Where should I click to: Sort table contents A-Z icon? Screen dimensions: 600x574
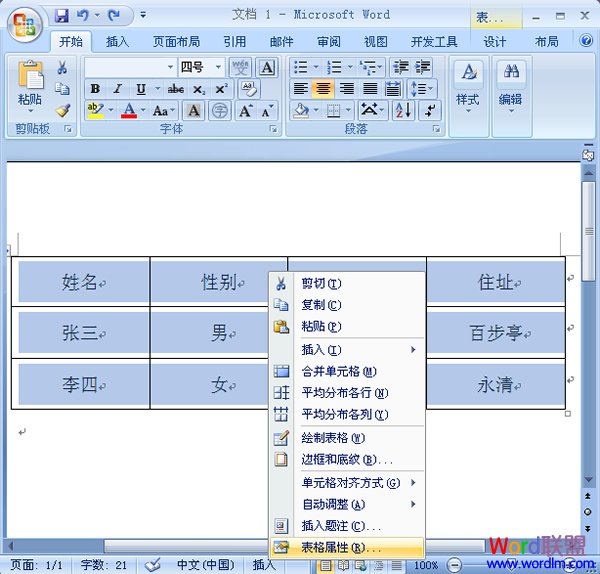pos(403,111)
